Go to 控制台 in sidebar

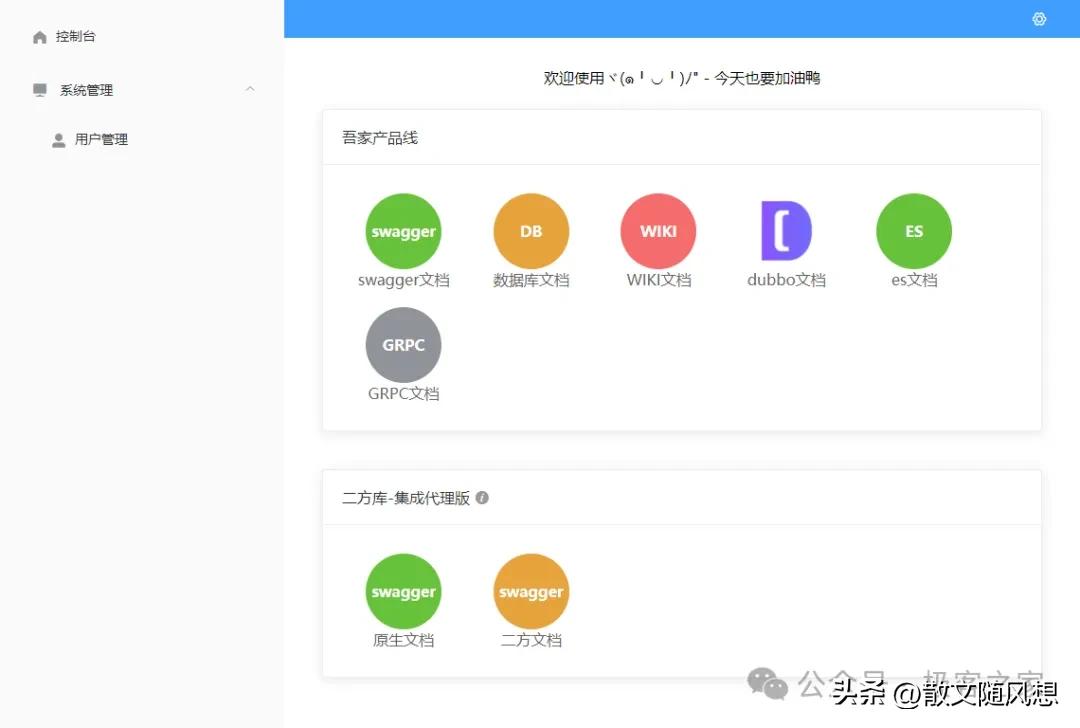click(76, 37)
